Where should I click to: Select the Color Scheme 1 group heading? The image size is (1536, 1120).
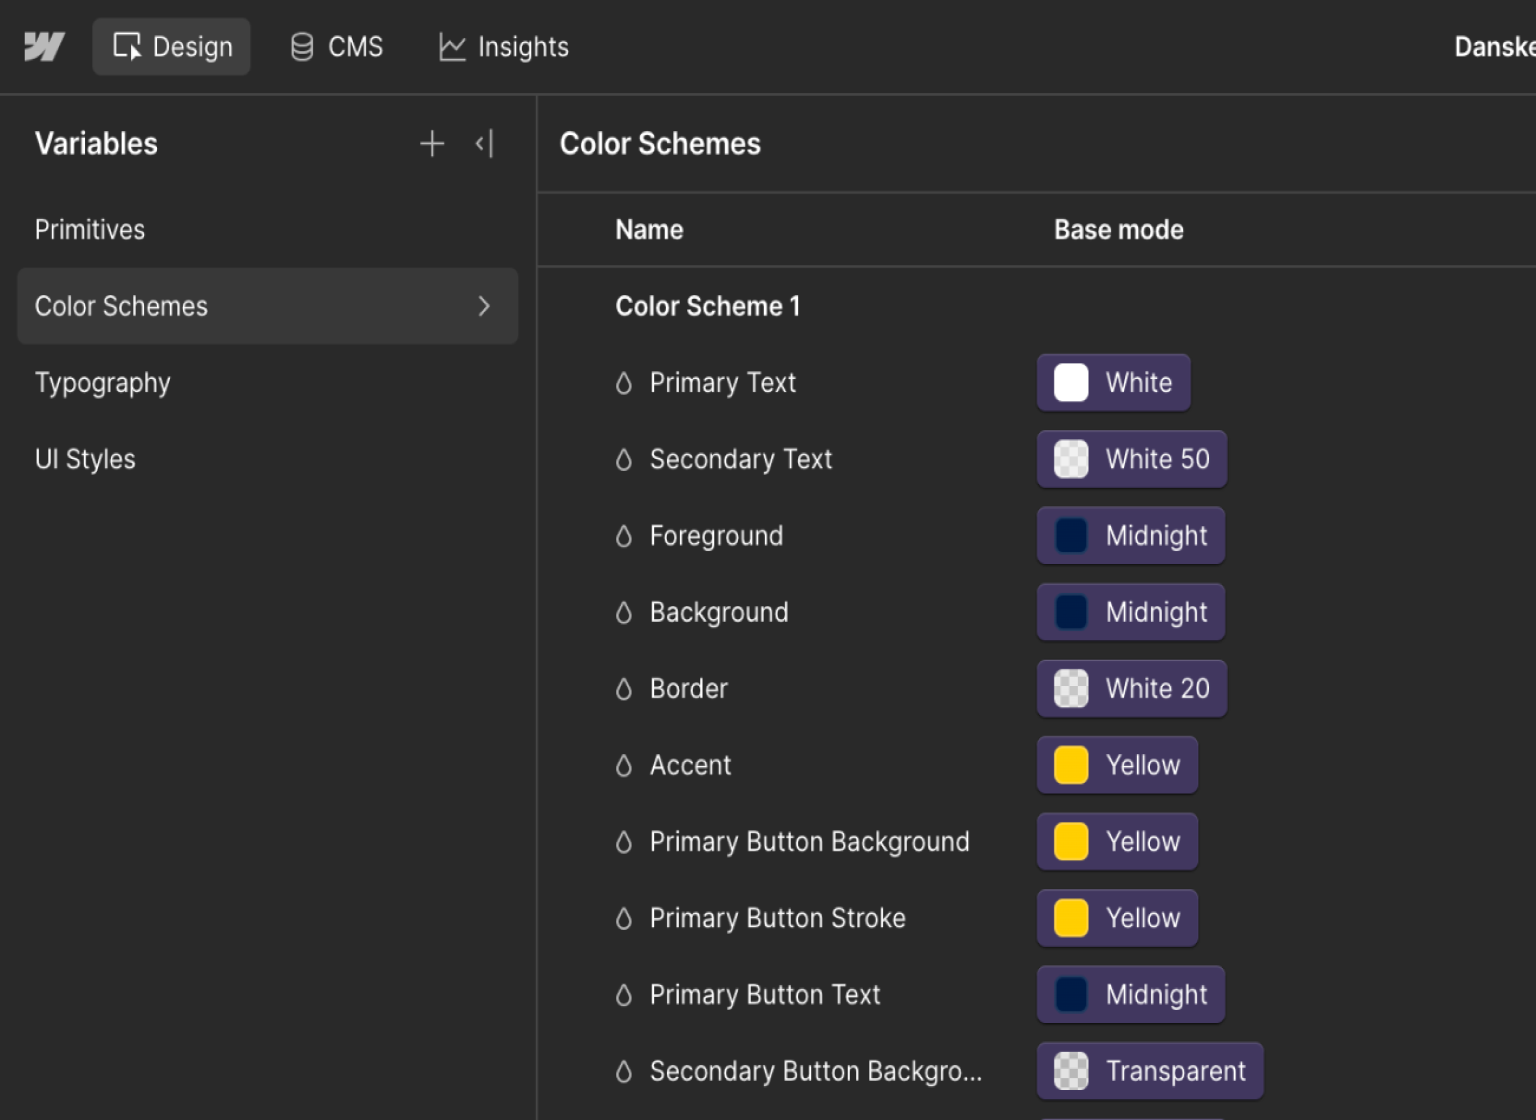[x=708, y=306]
